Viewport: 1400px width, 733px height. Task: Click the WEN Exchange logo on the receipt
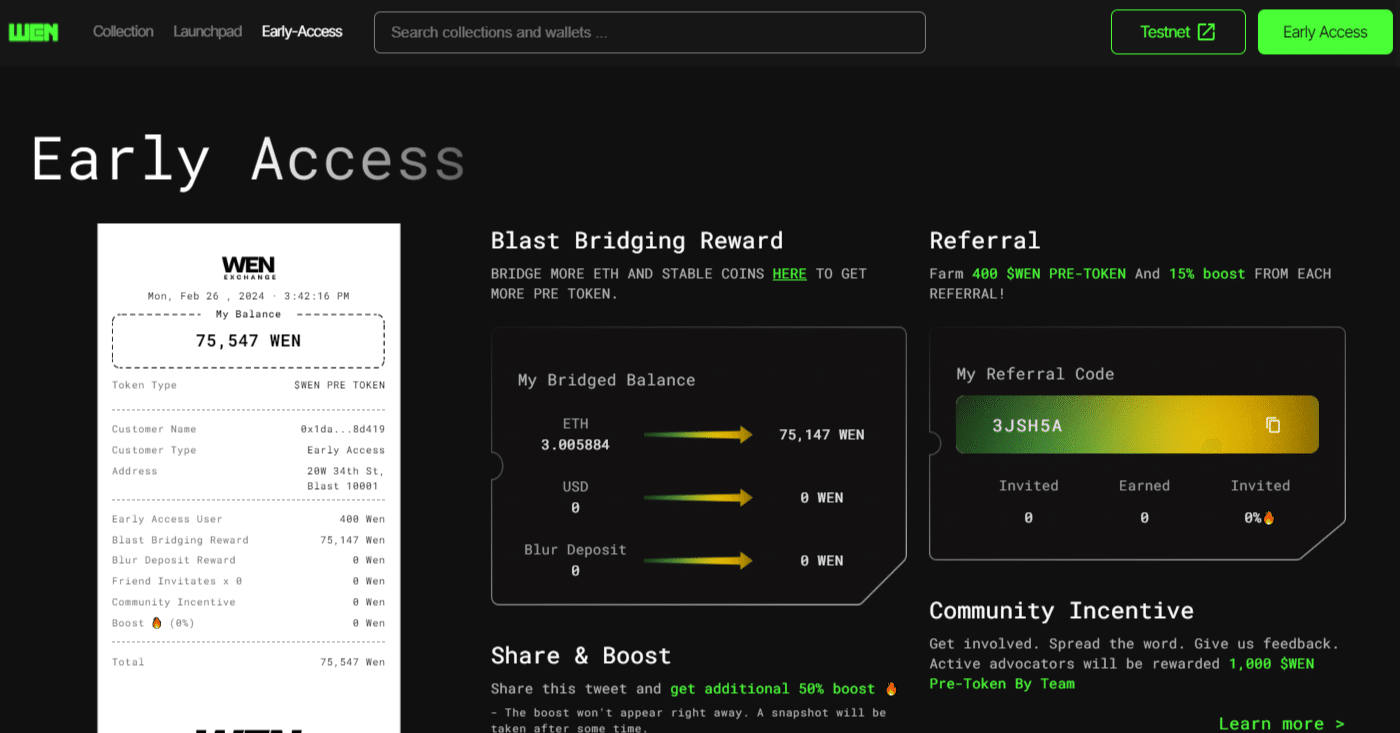click(x=249, y=267)
